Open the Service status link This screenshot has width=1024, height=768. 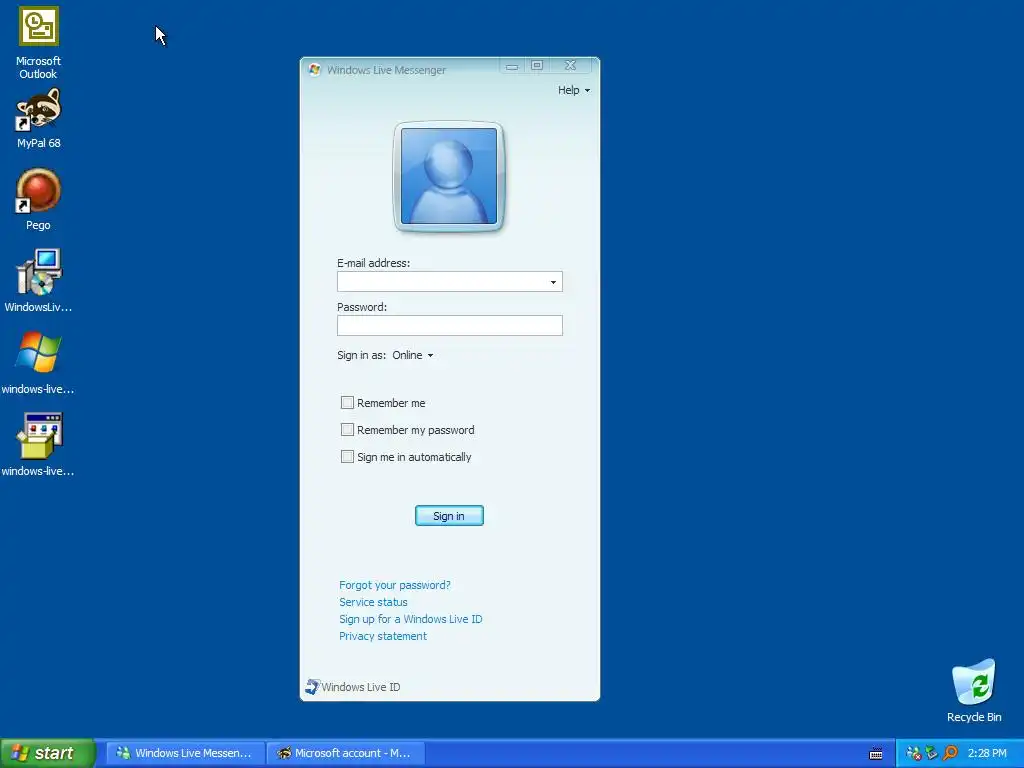[x=373, y=602]
